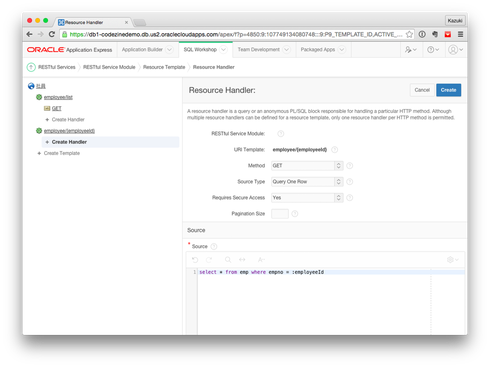The width and height of the screenshot is (490, 367).
Task: Show help for URI Template field
Action: click(x=335, y=150)
